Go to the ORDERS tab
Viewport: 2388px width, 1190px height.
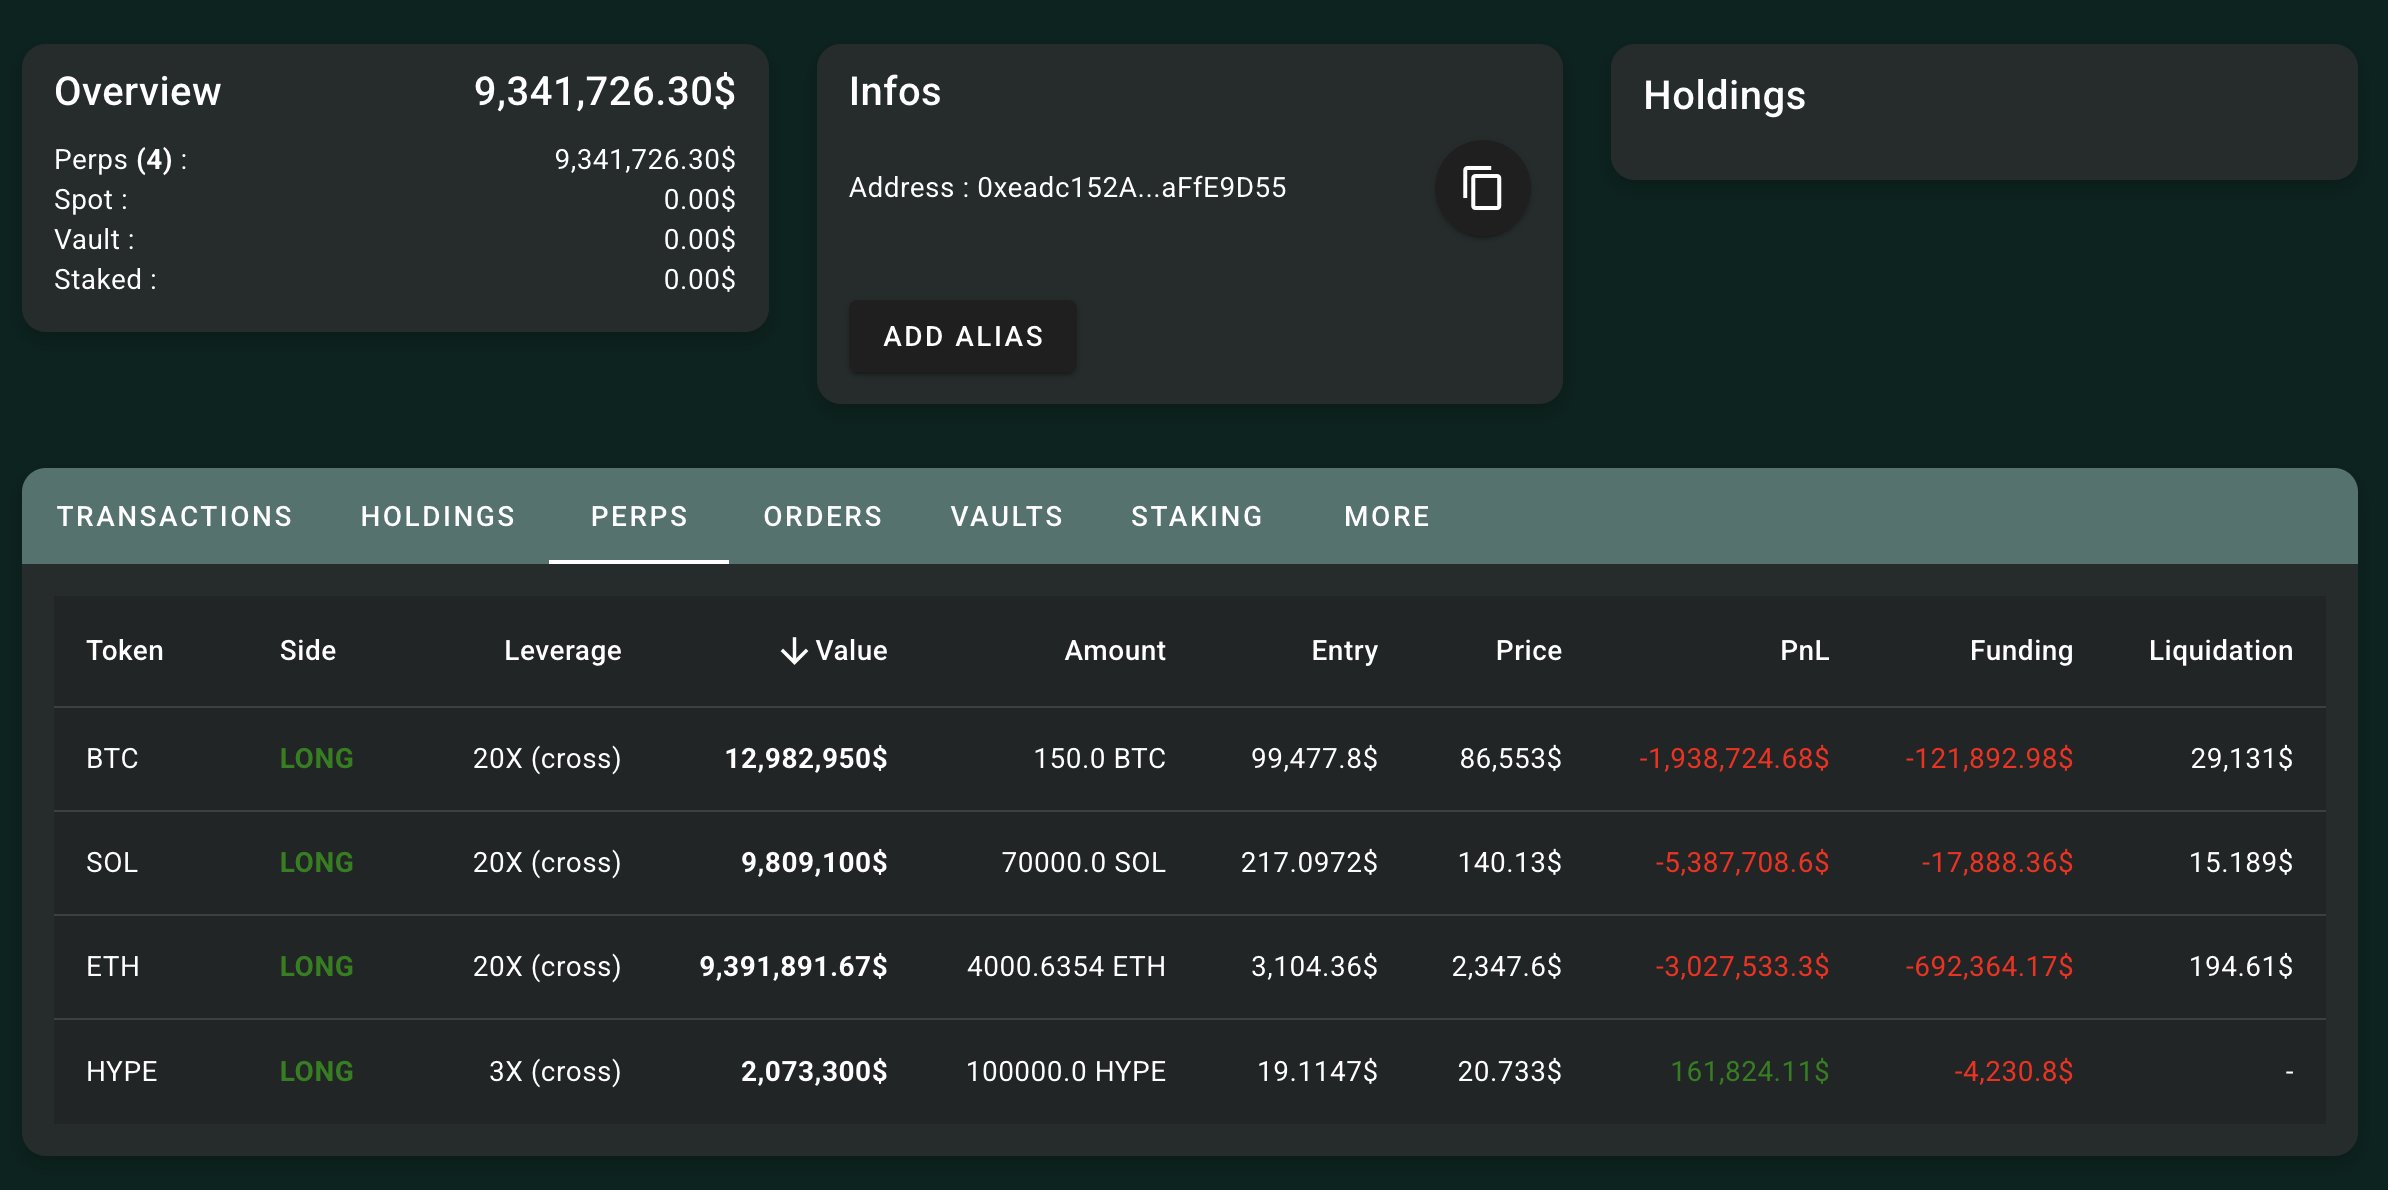[x=822, y=516]
